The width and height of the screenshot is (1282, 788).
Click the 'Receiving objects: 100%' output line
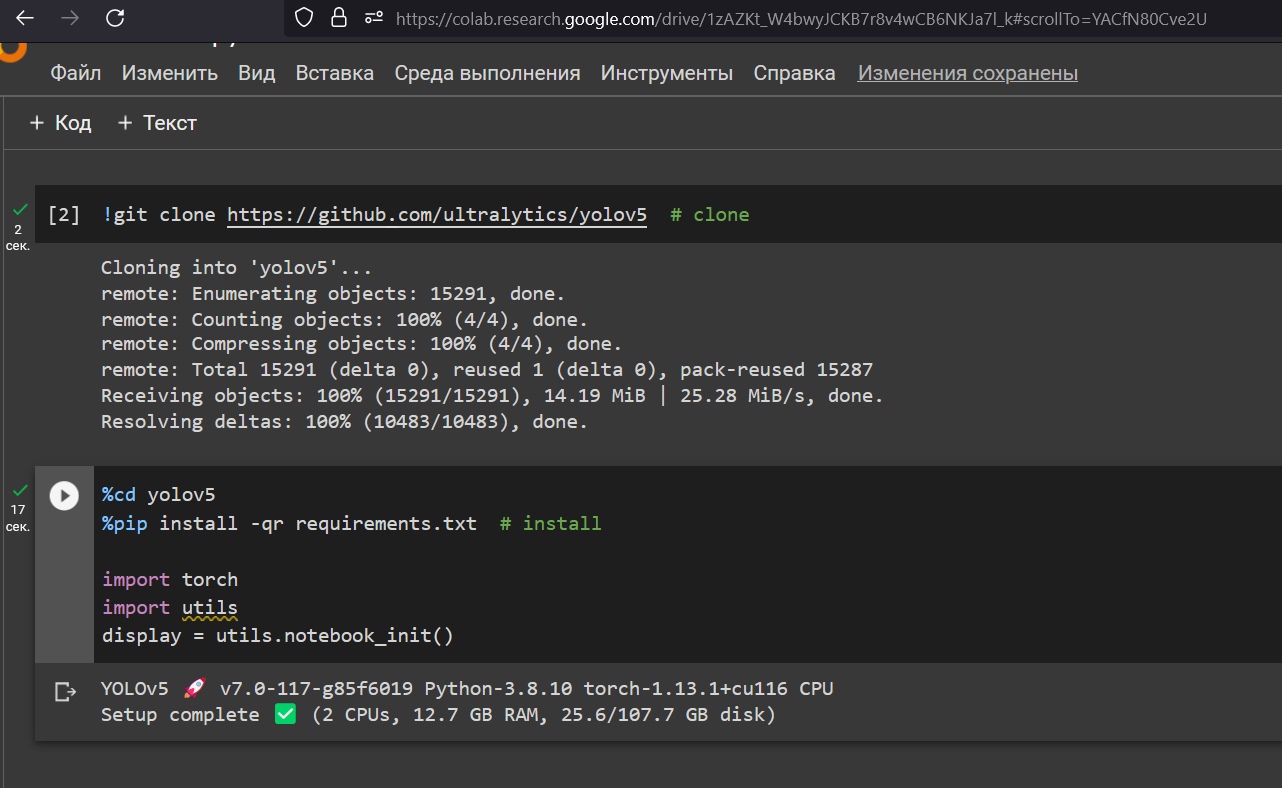tap(492, 396)
